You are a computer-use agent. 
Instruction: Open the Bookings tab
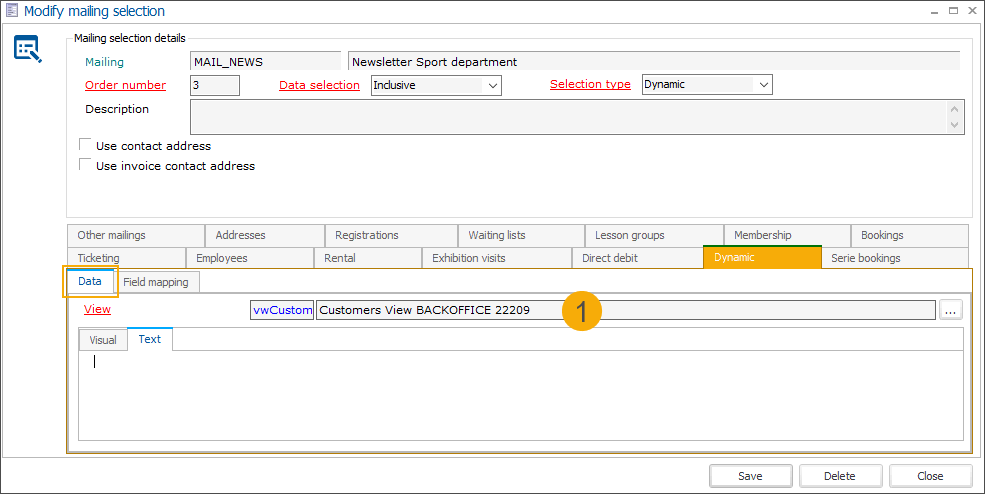coord(910,235)
